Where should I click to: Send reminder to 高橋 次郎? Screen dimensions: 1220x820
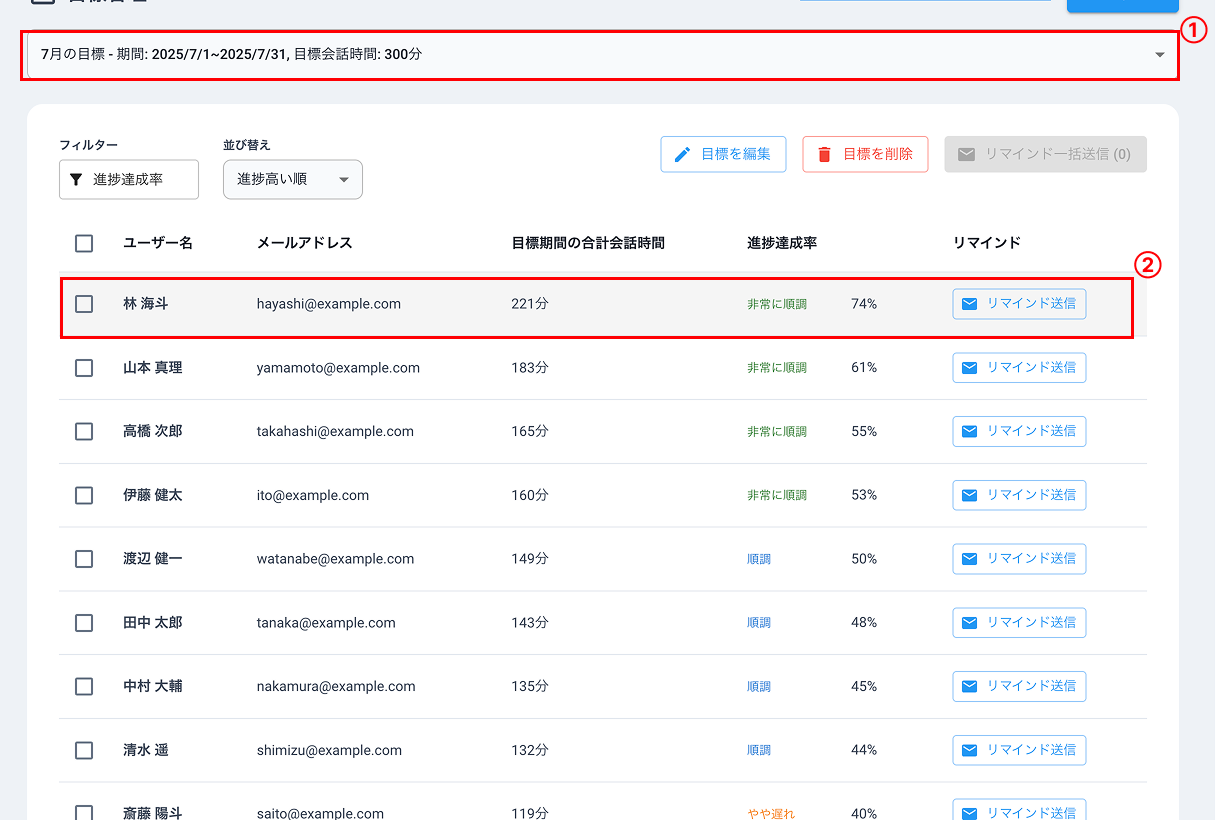(x=1019, y=431)
